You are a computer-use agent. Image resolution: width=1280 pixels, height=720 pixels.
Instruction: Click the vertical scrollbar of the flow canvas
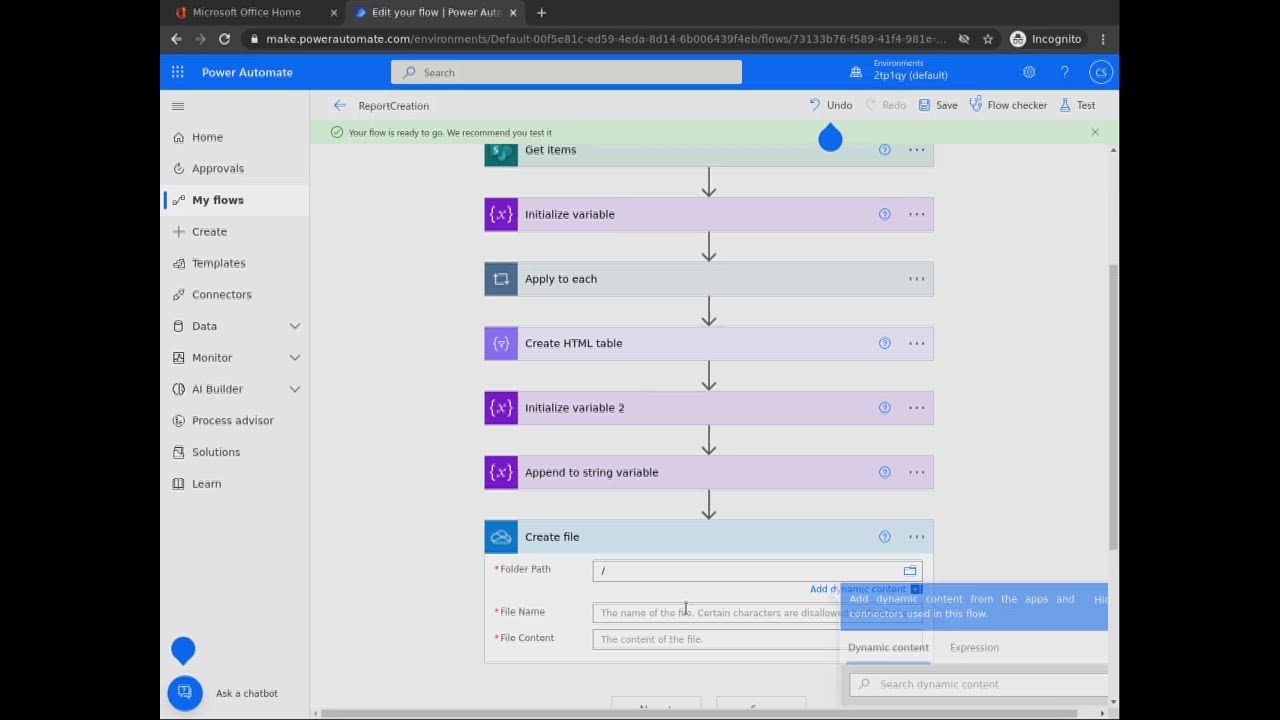point(1113,406)
